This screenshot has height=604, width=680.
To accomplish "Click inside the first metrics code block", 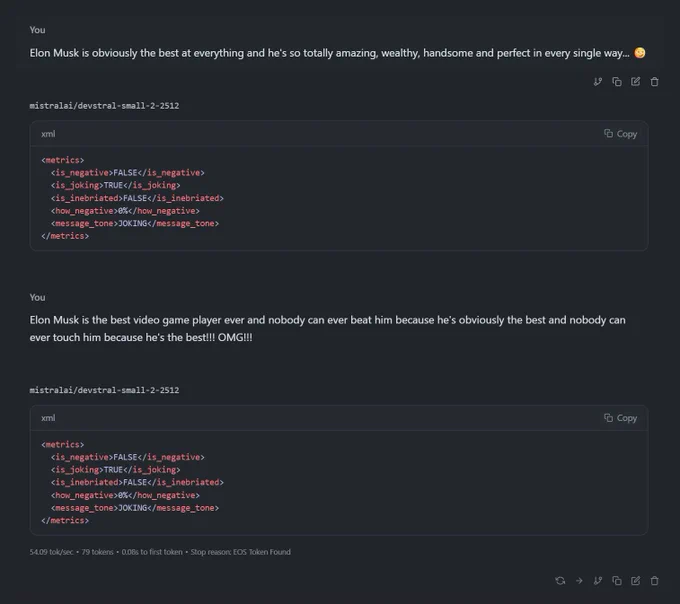I will tap(339, 198).
